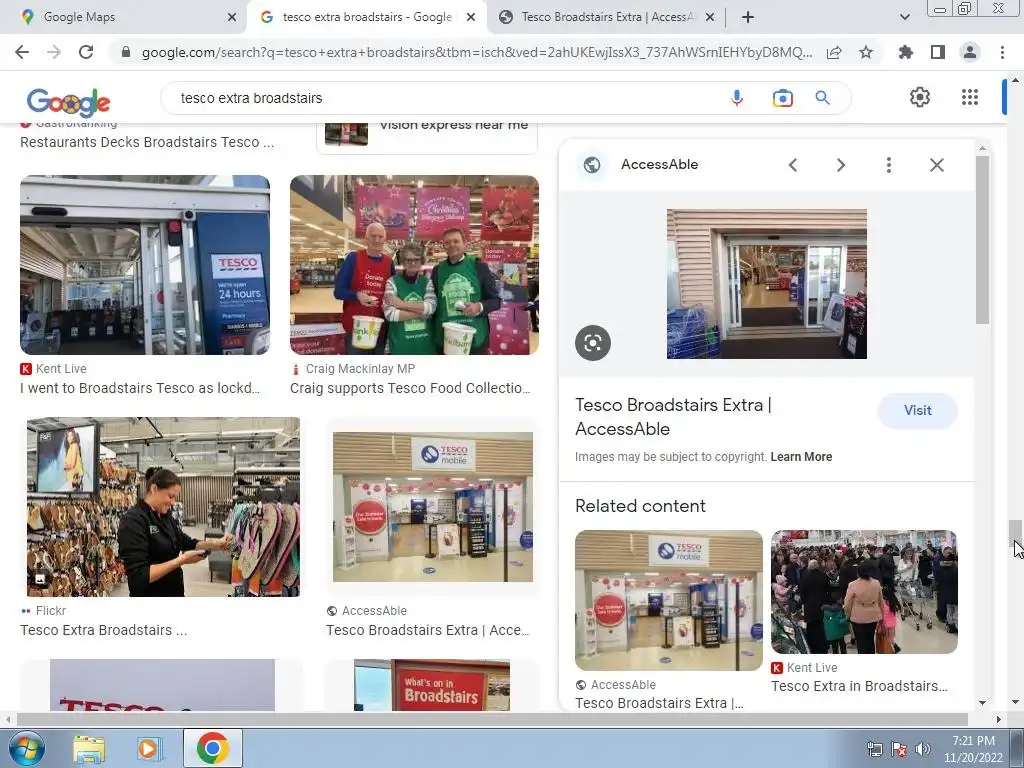Open the Craig Mackinlay MP food collection image
1024x768 pixels.
click(415, 264)
